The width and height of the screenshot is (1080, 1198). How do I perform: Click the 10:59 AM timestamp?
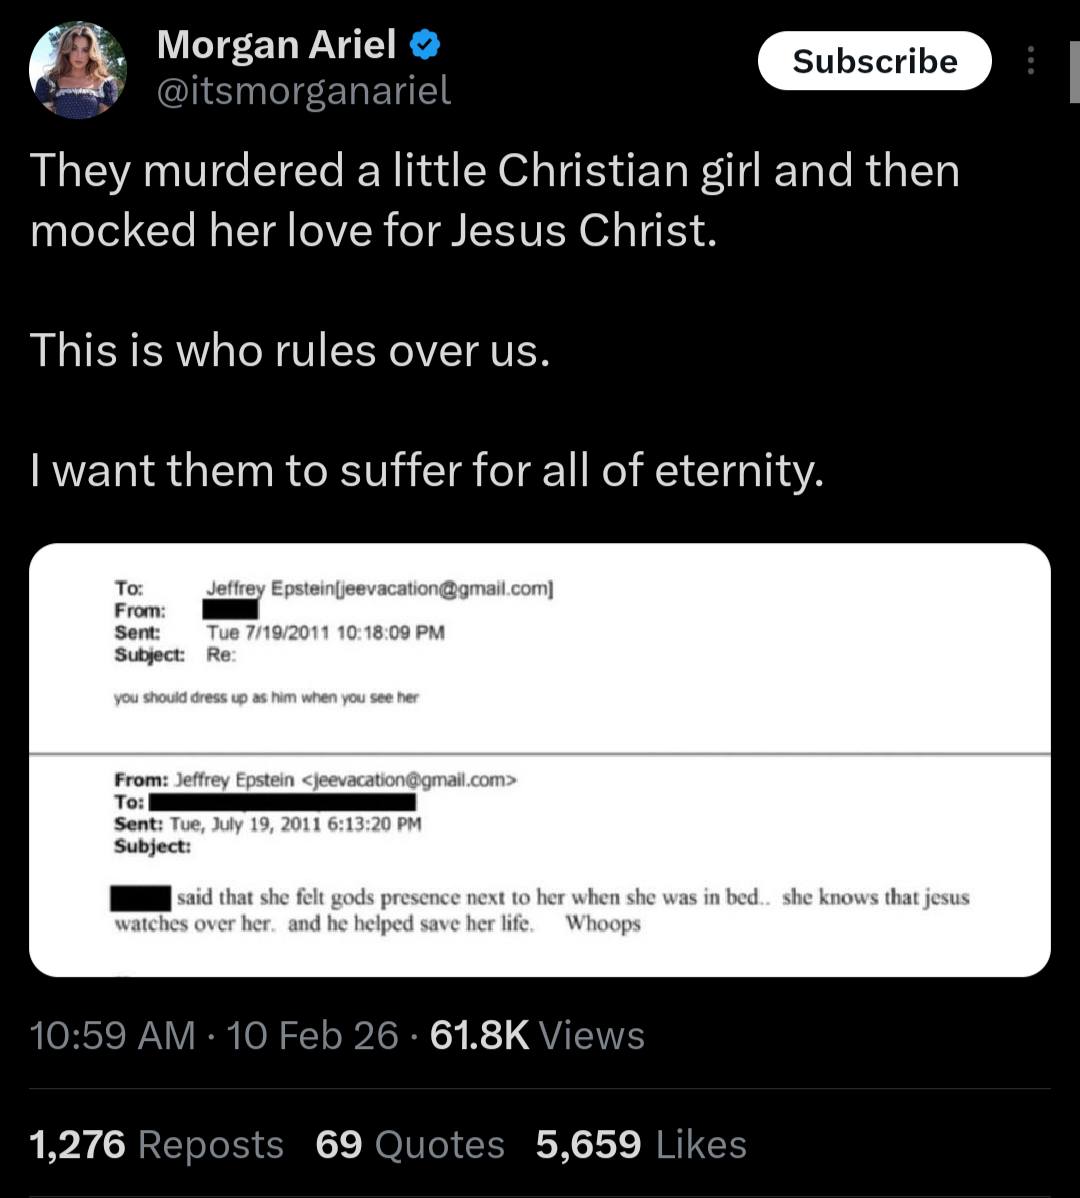[x=113, y=1035]
